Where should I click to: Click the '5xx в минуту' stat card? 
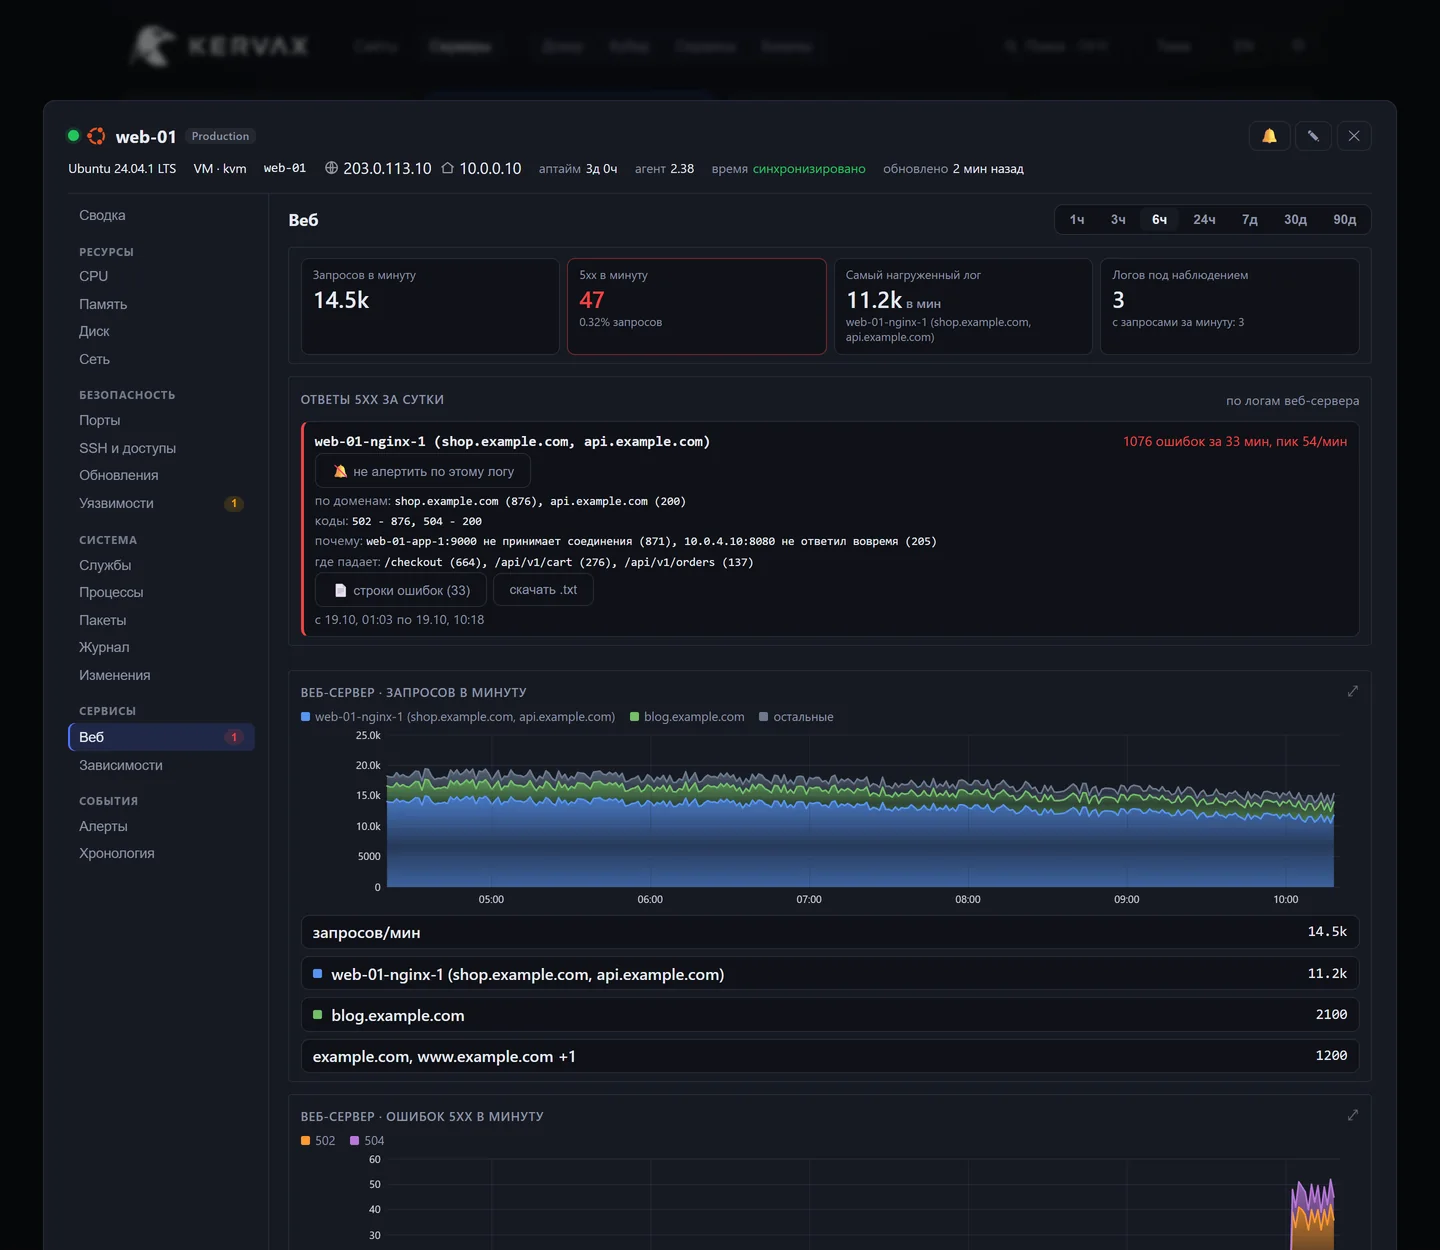pos(697,306)
